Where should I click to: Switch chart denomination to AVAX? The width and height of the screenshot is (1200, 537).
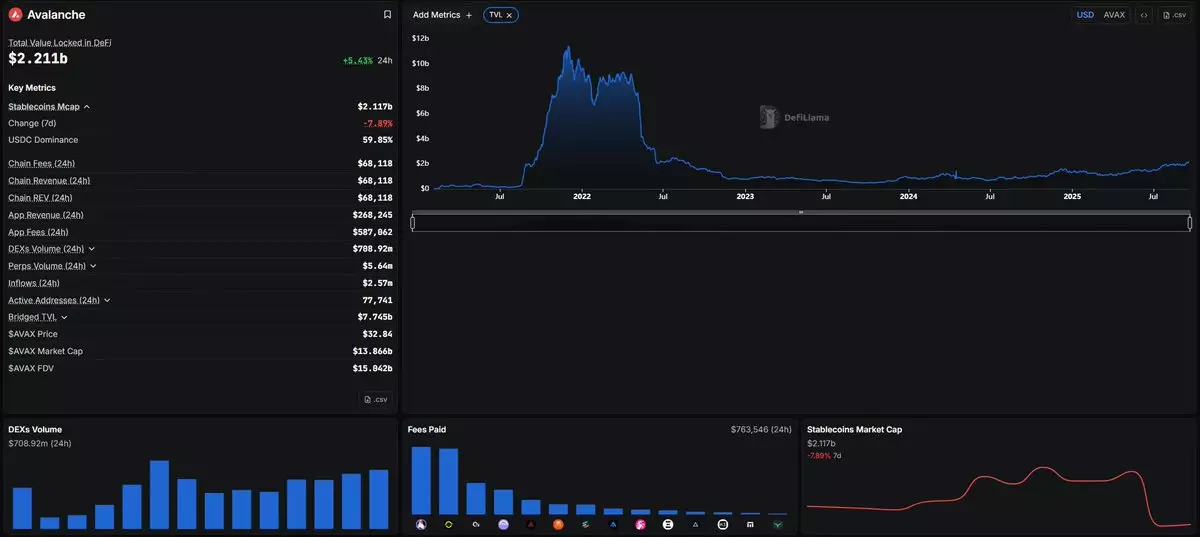1114,15
